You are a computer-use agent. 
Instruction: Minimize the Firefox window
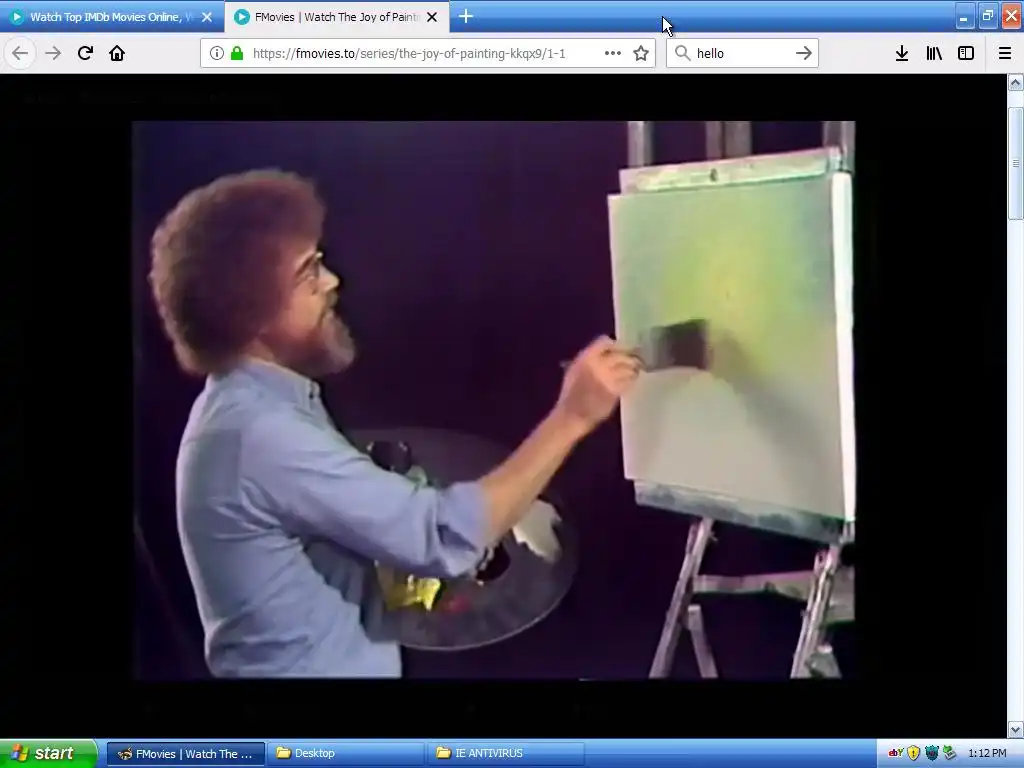pos(963,17)
